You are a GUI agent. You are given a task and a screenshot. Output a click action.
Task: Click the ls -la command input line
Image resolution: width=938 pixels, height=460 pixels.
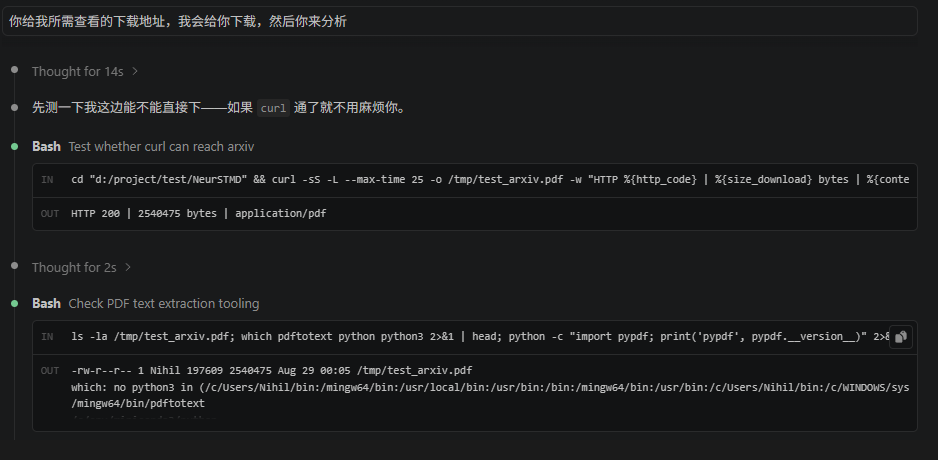pyautogui.click(x=474, y=337)
